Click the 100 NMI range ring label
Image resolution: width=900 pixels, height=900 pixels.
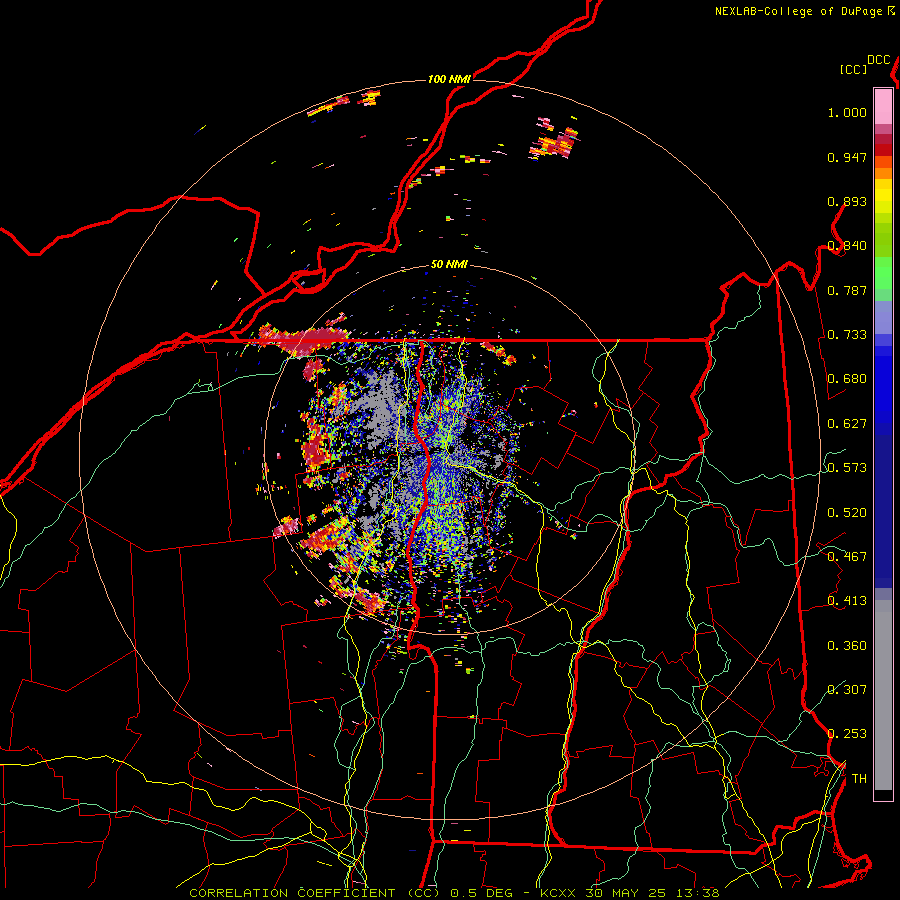pos(449,79)
